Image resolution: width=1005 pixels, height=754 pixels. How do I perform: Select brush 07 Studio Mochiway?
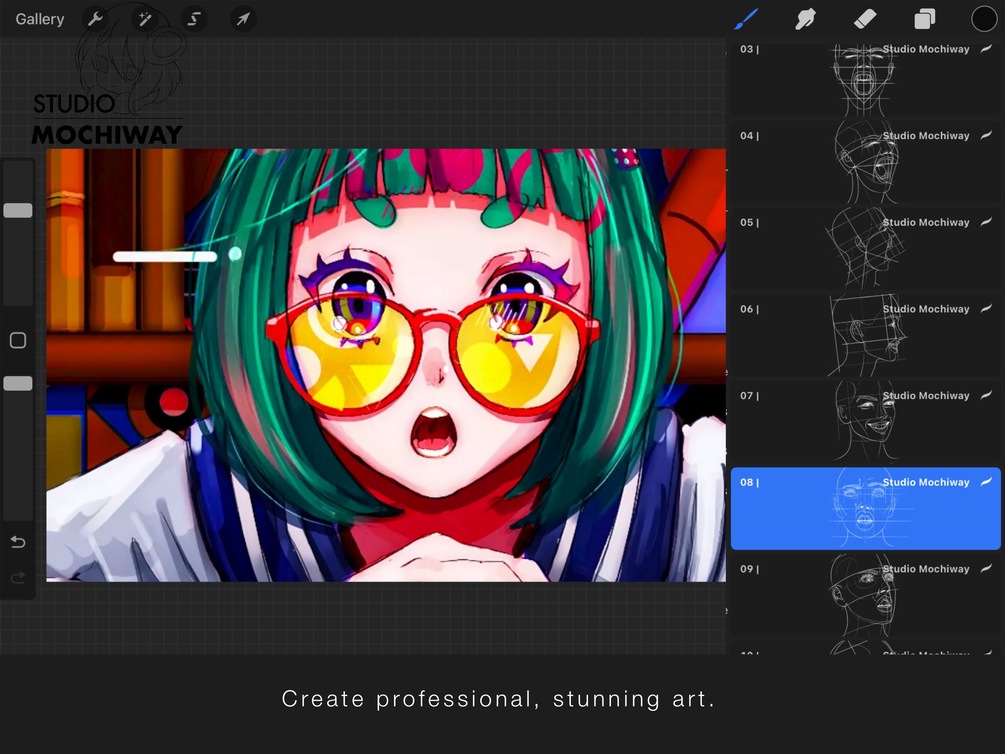point(865,421)
